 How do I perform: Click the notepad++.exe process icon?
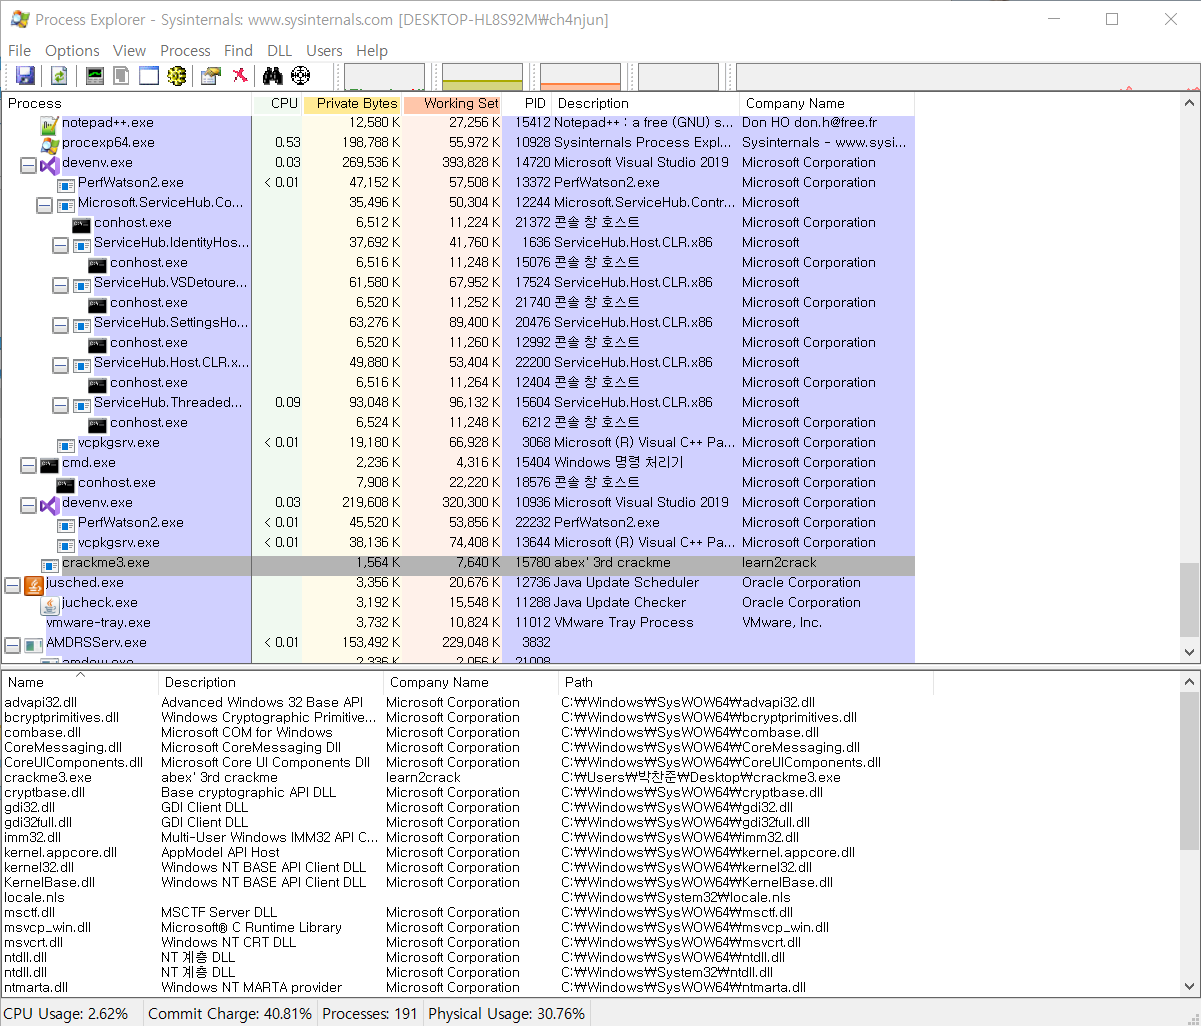tap(50, 125)
